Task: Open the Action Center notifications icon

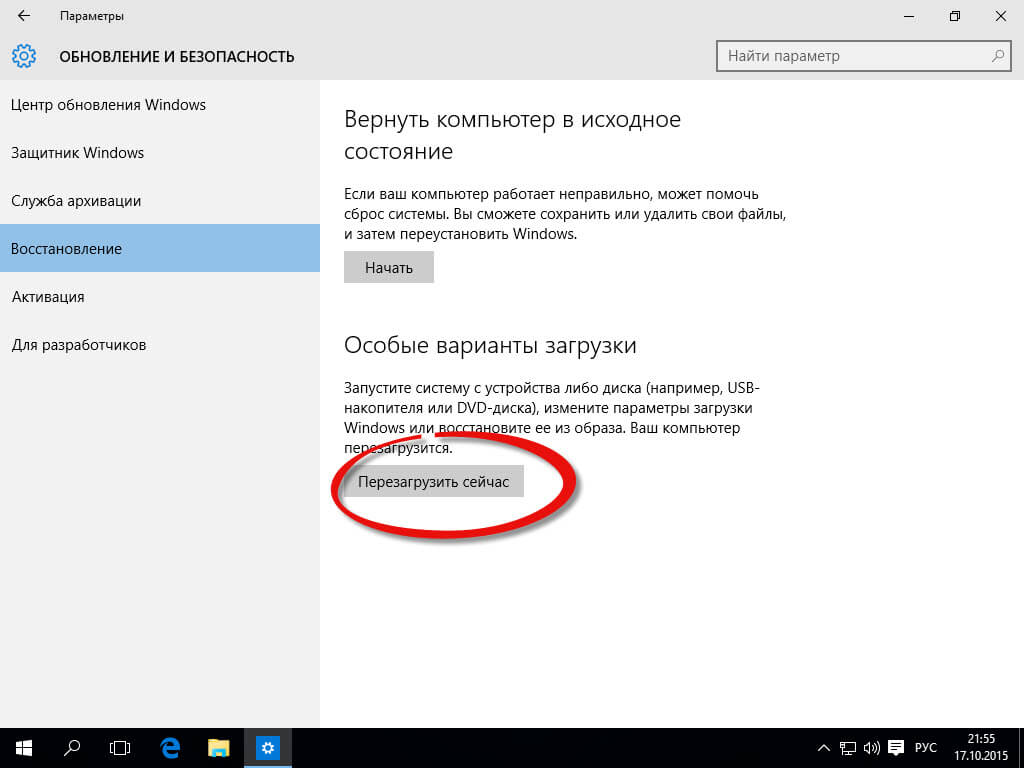Action: (x=896, y=748)
